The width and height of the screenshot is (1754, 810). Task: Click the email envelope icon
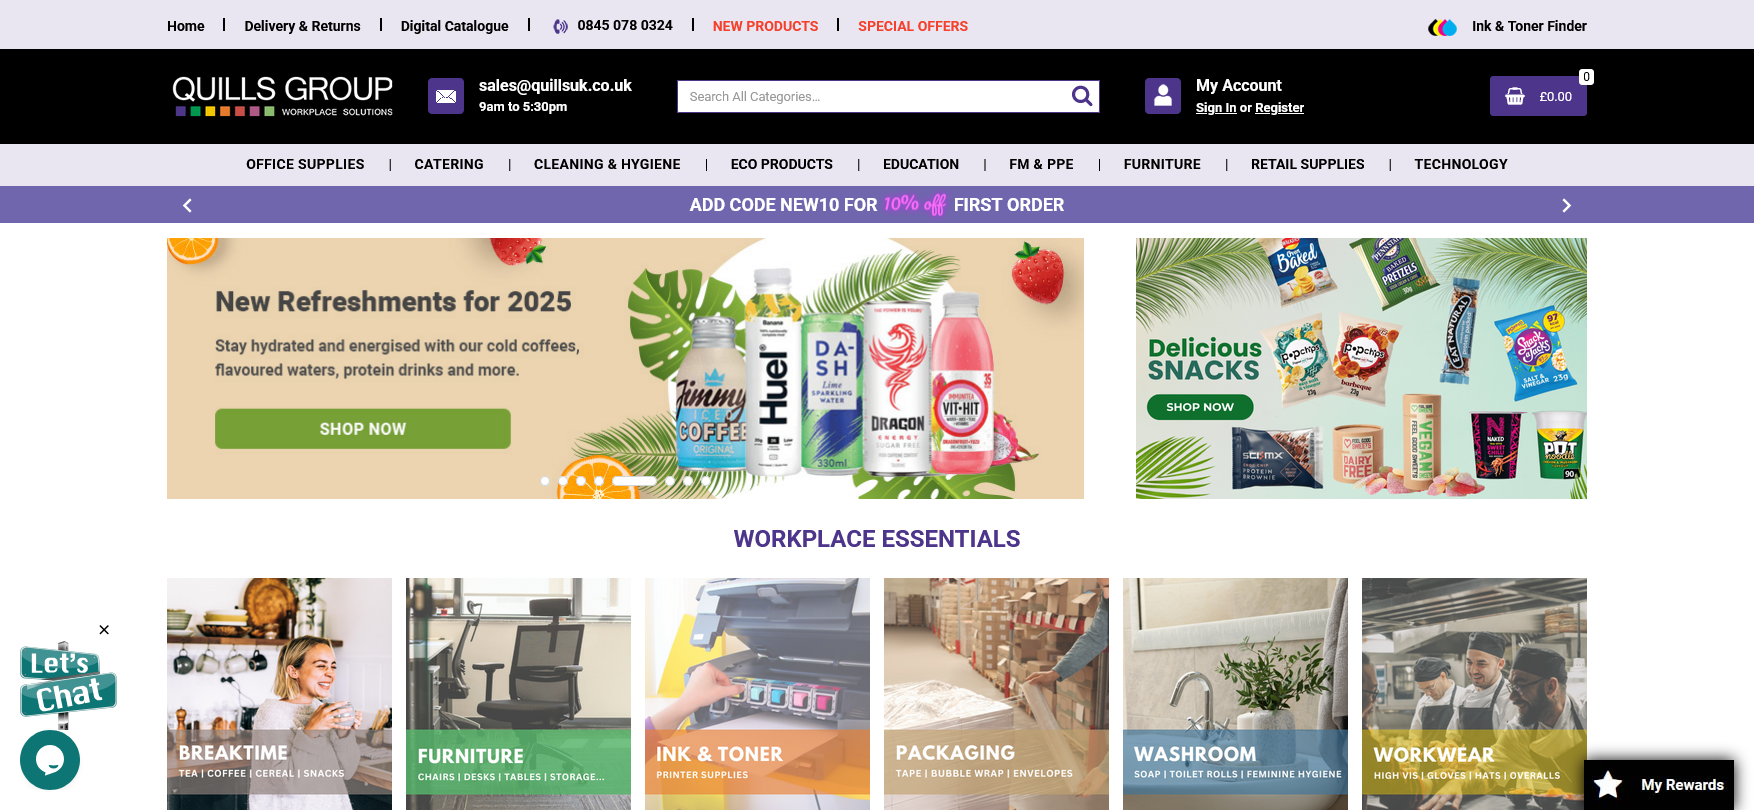tap(446, 96)
